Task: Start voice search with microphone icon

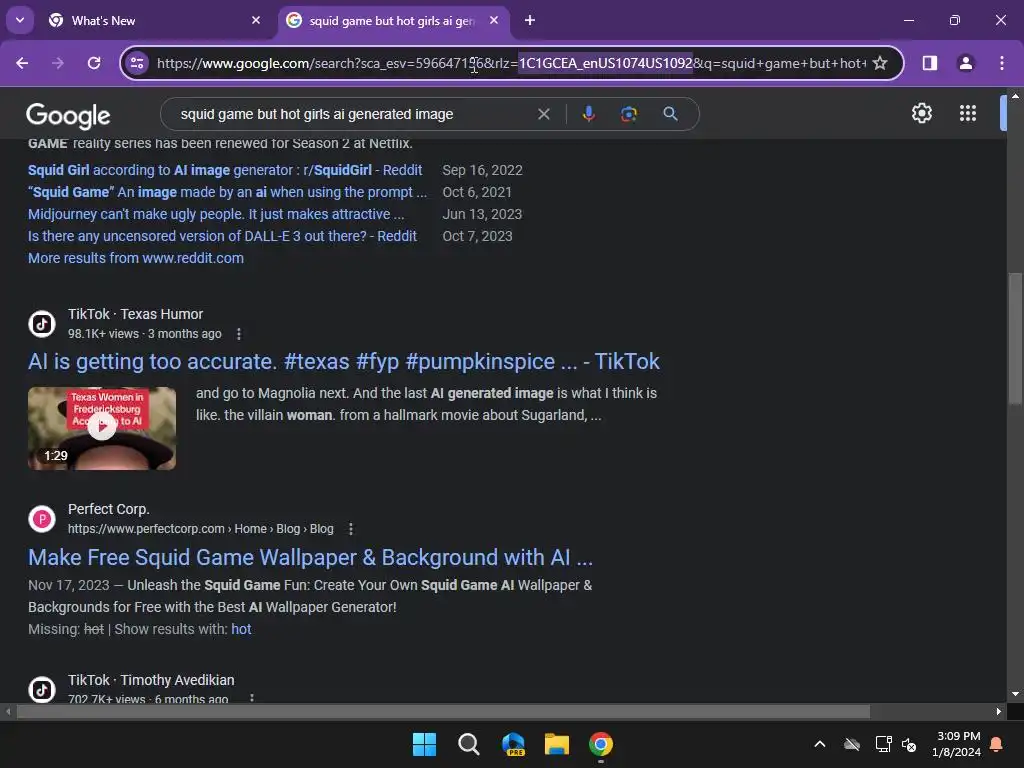Action: coord(588,114)
